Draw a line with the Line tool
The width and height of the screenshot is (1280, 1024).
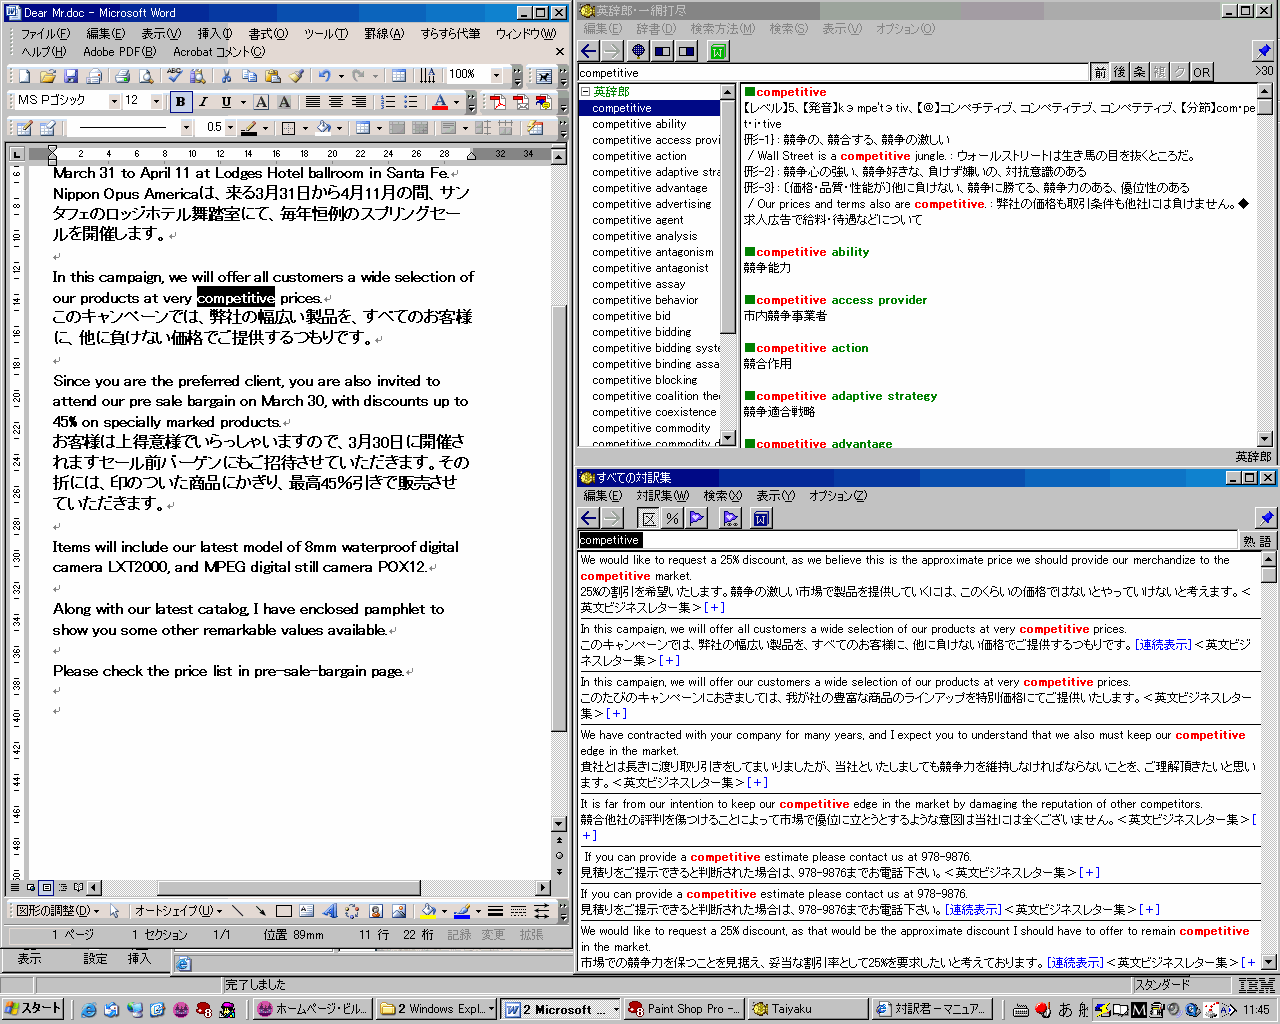pyautogui.click(x=237, y=911)
